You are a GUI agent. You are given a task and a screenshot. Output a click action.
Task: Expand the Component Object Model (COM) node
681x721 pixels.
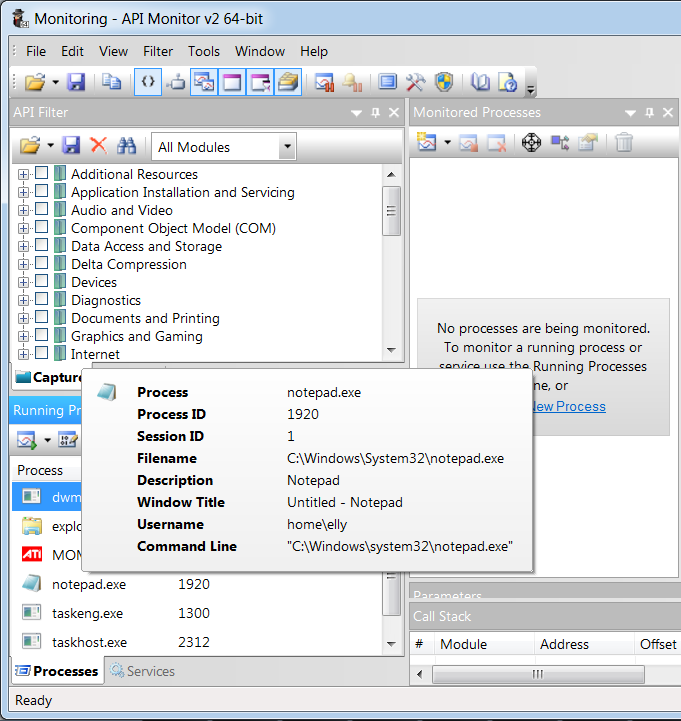point(23,228)
